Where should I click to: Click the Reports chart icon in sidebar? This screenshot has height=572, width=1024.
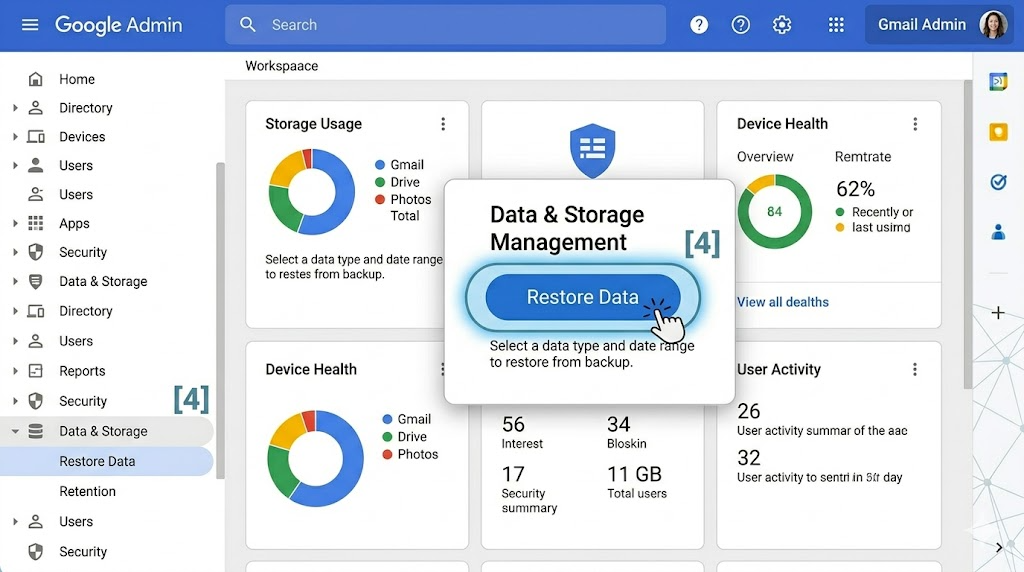coord(35,371)
